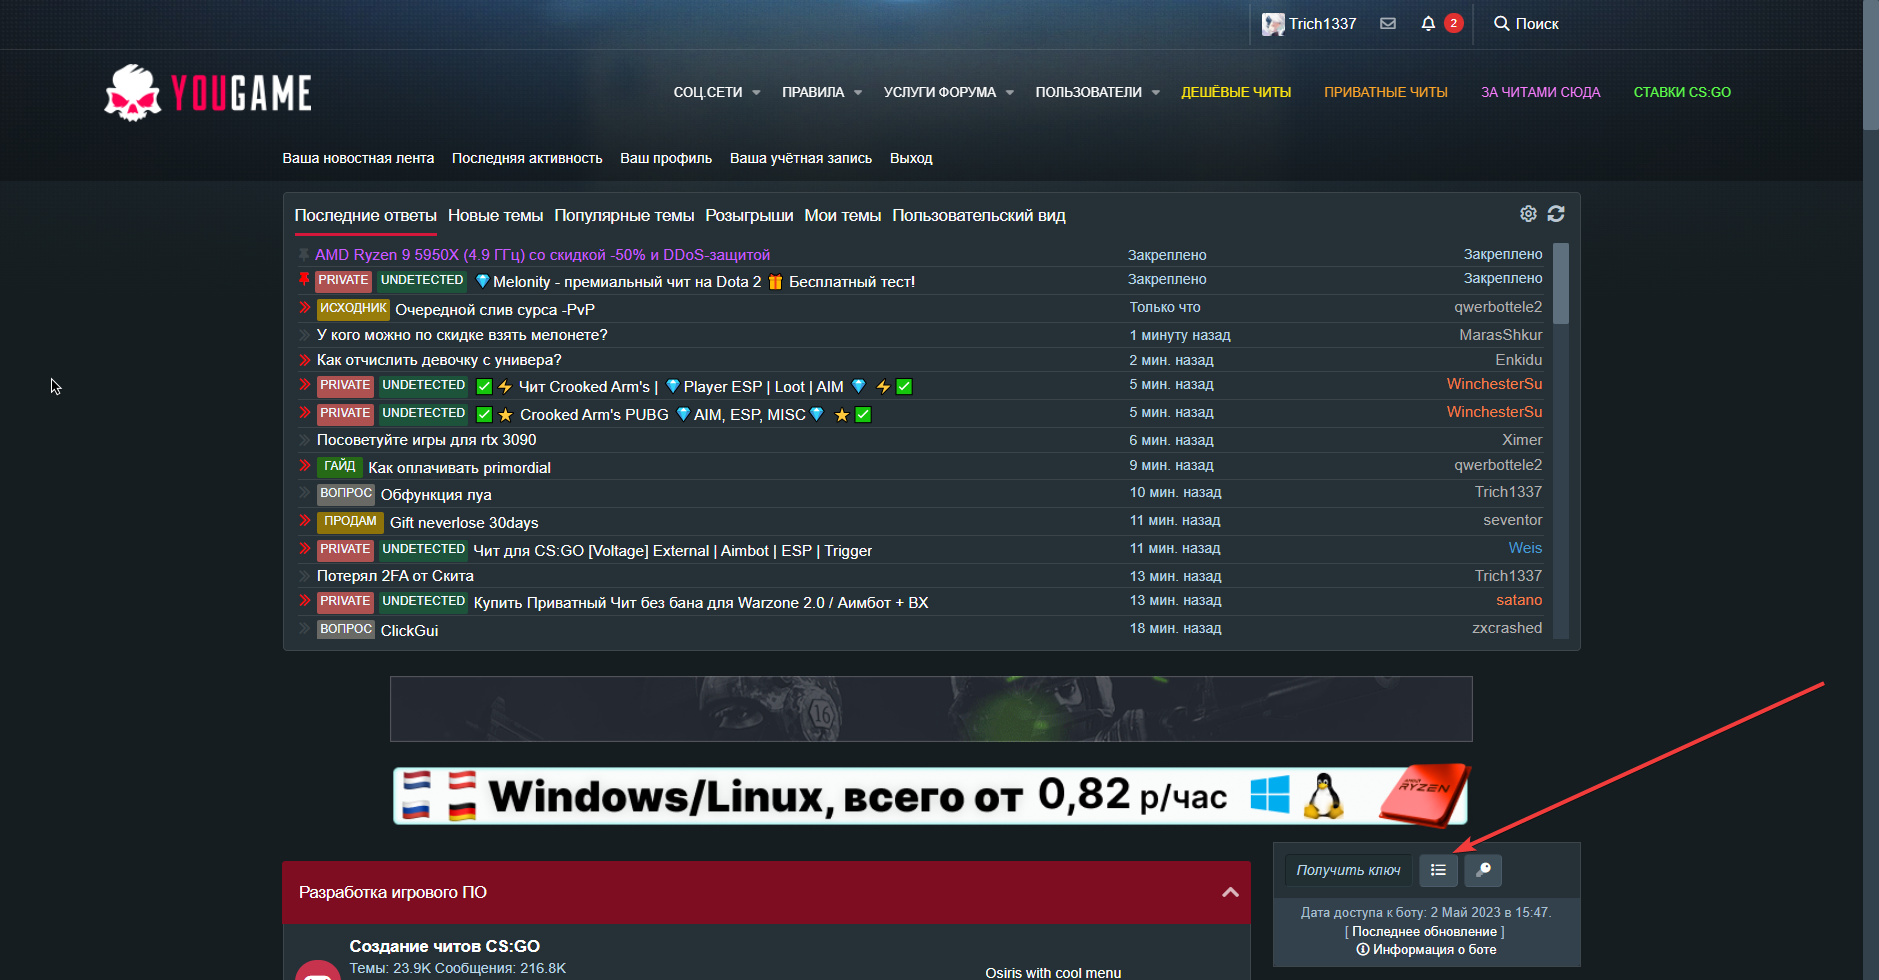Open the feed settings gear icon
The width and height of the screenshot is (1879, 980).
point(1528,214)
